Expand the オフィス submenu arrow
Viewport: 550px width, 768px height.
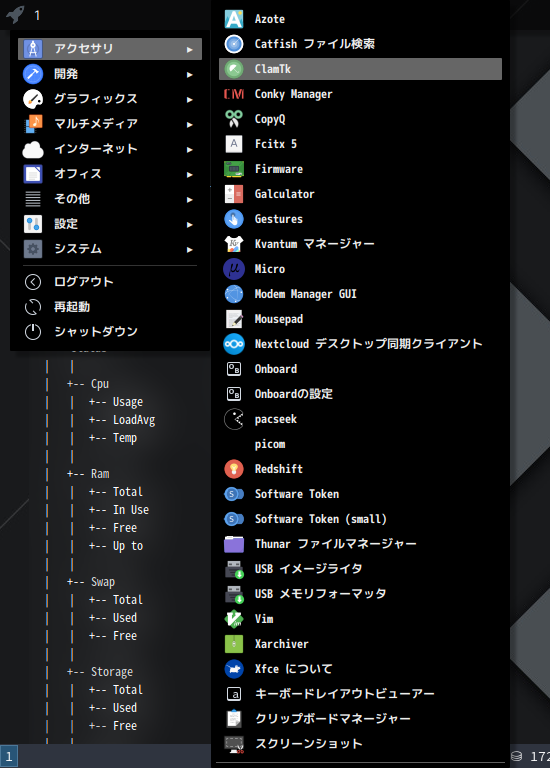[190, 174]
